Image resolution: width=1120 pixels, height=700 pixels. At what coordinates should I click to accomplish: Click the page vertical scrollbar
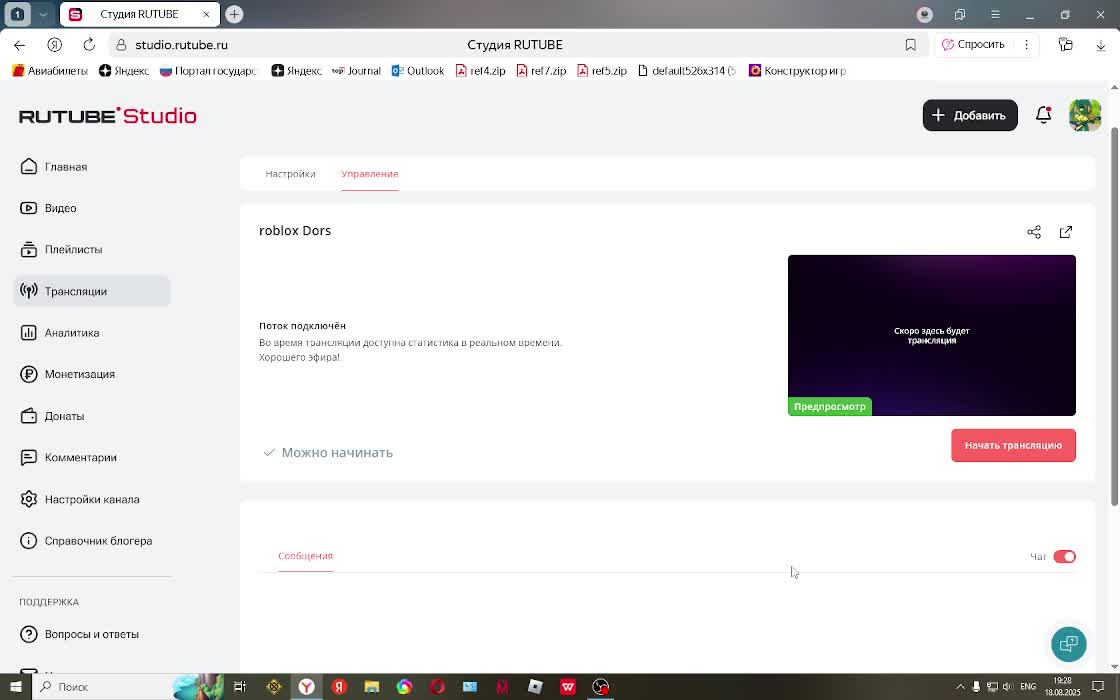click(x=1114, y=316)
